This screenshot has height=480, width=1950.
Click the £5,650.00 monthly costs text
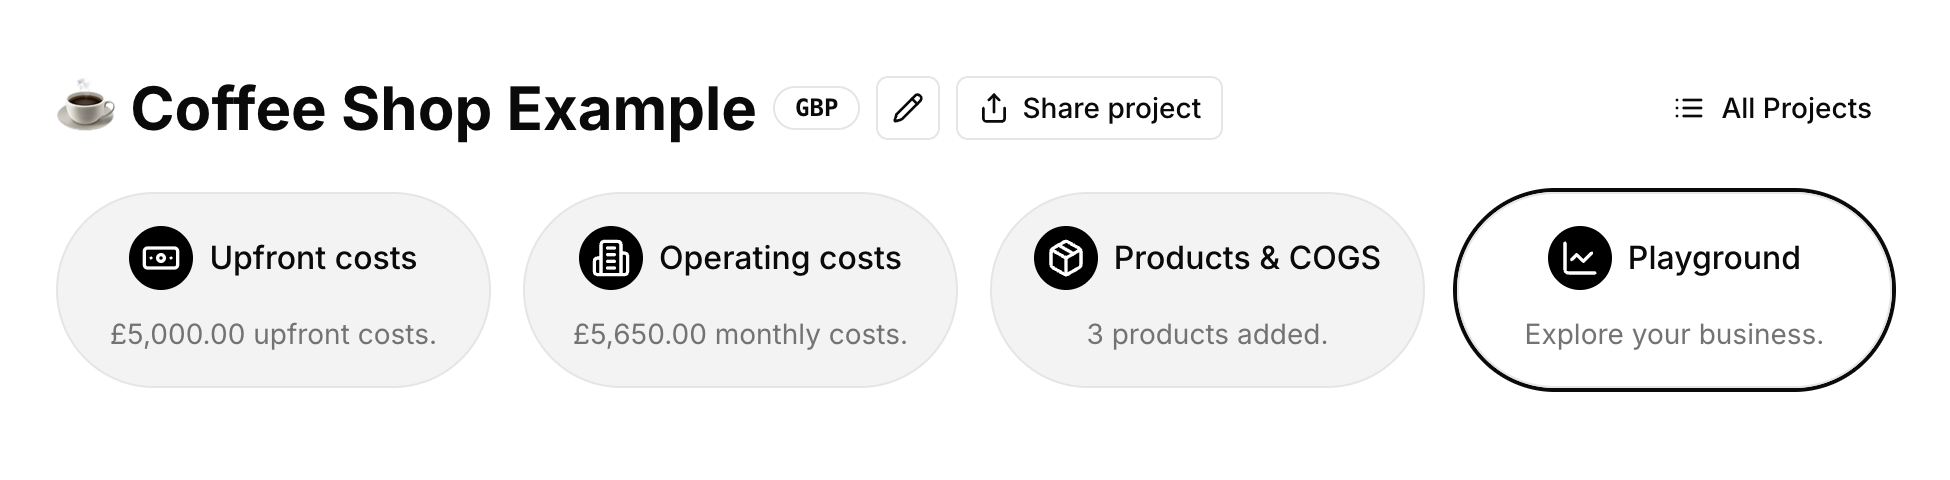pyautogui.click(x=740, y=334)
